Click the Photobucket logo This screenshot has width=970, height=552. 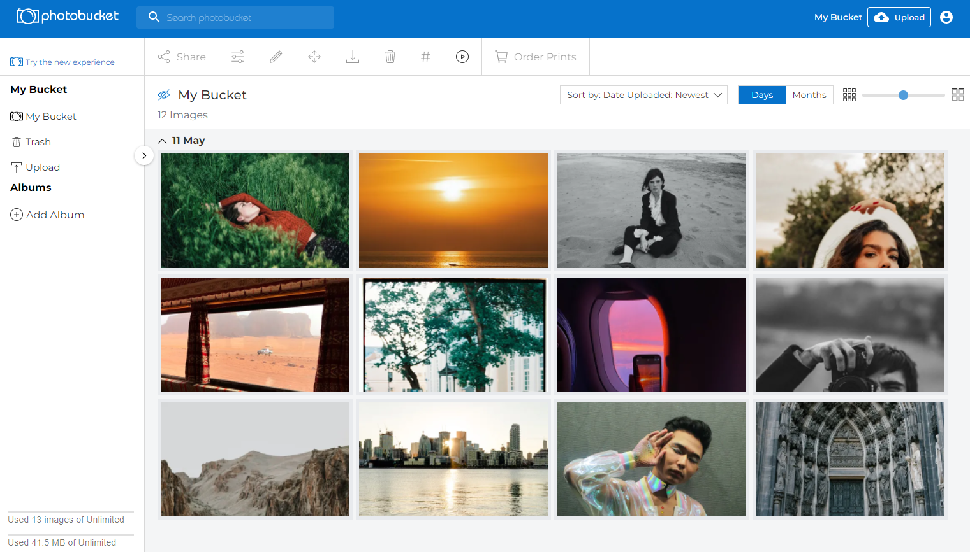point(67,16)
